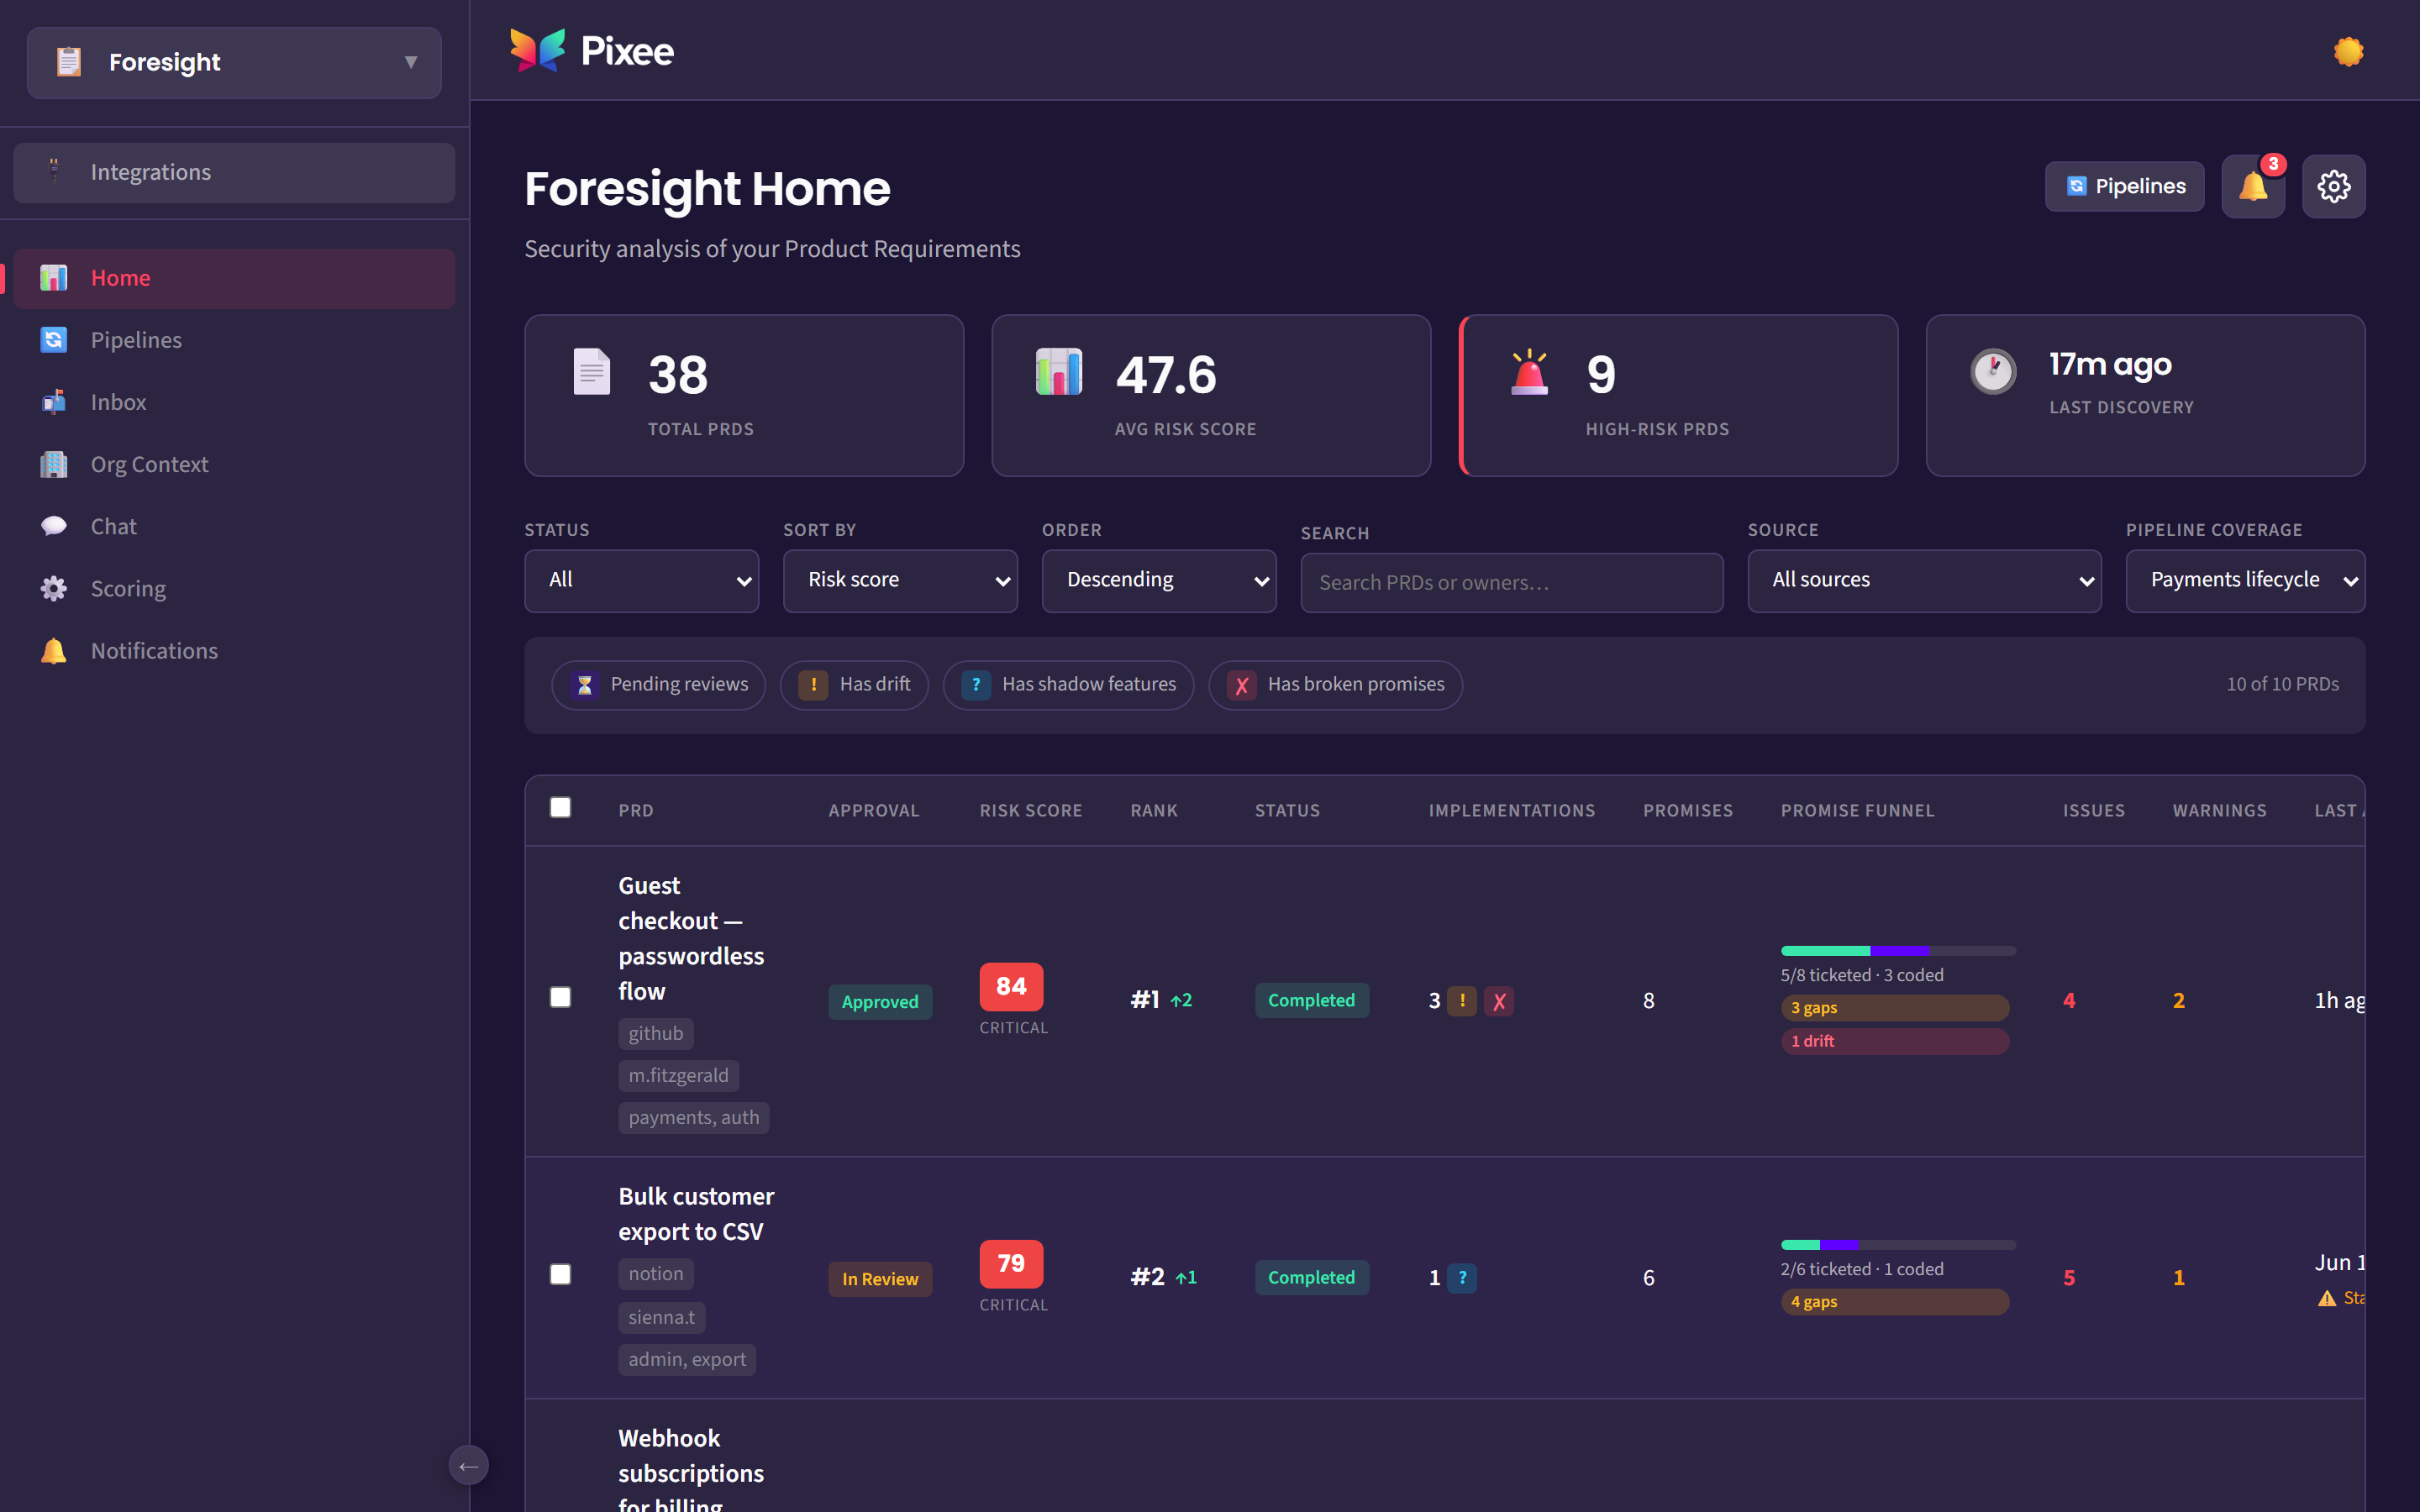This screenshot has width=2420, height=1512.
Task: Toggle the Pending reviews filter chip
Action: pos(659,685)
